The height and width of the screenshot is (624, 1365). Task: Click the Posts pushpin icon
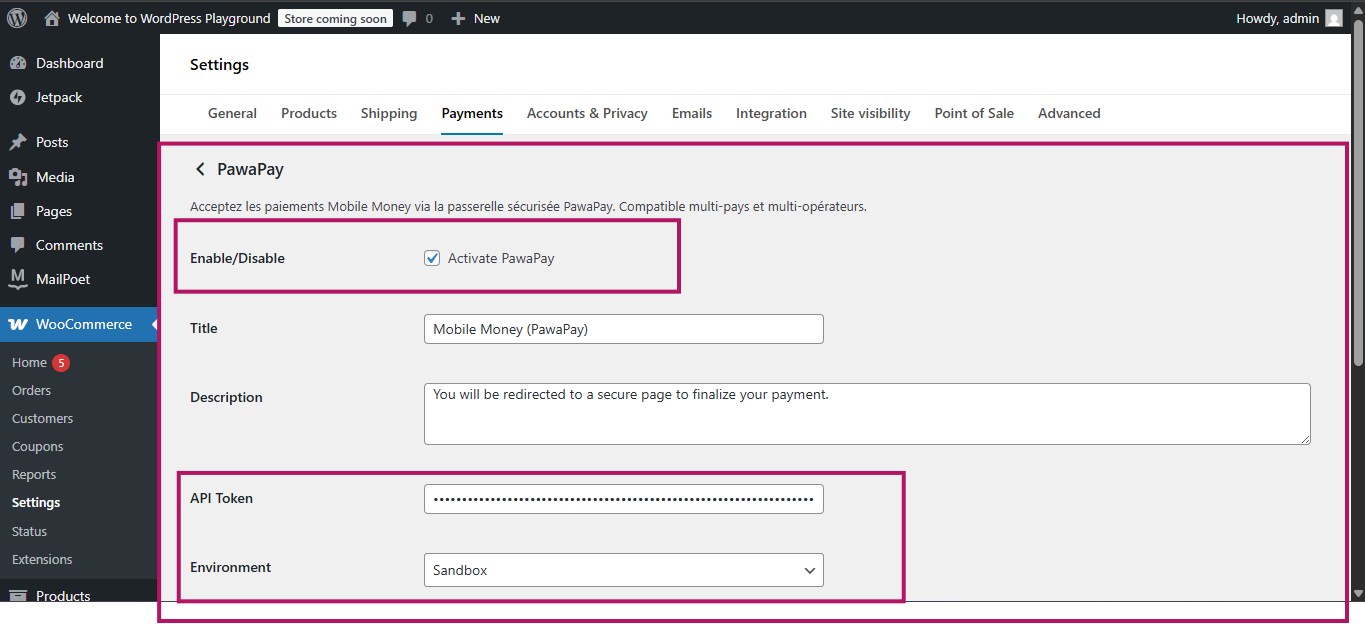tap(18, 142)
